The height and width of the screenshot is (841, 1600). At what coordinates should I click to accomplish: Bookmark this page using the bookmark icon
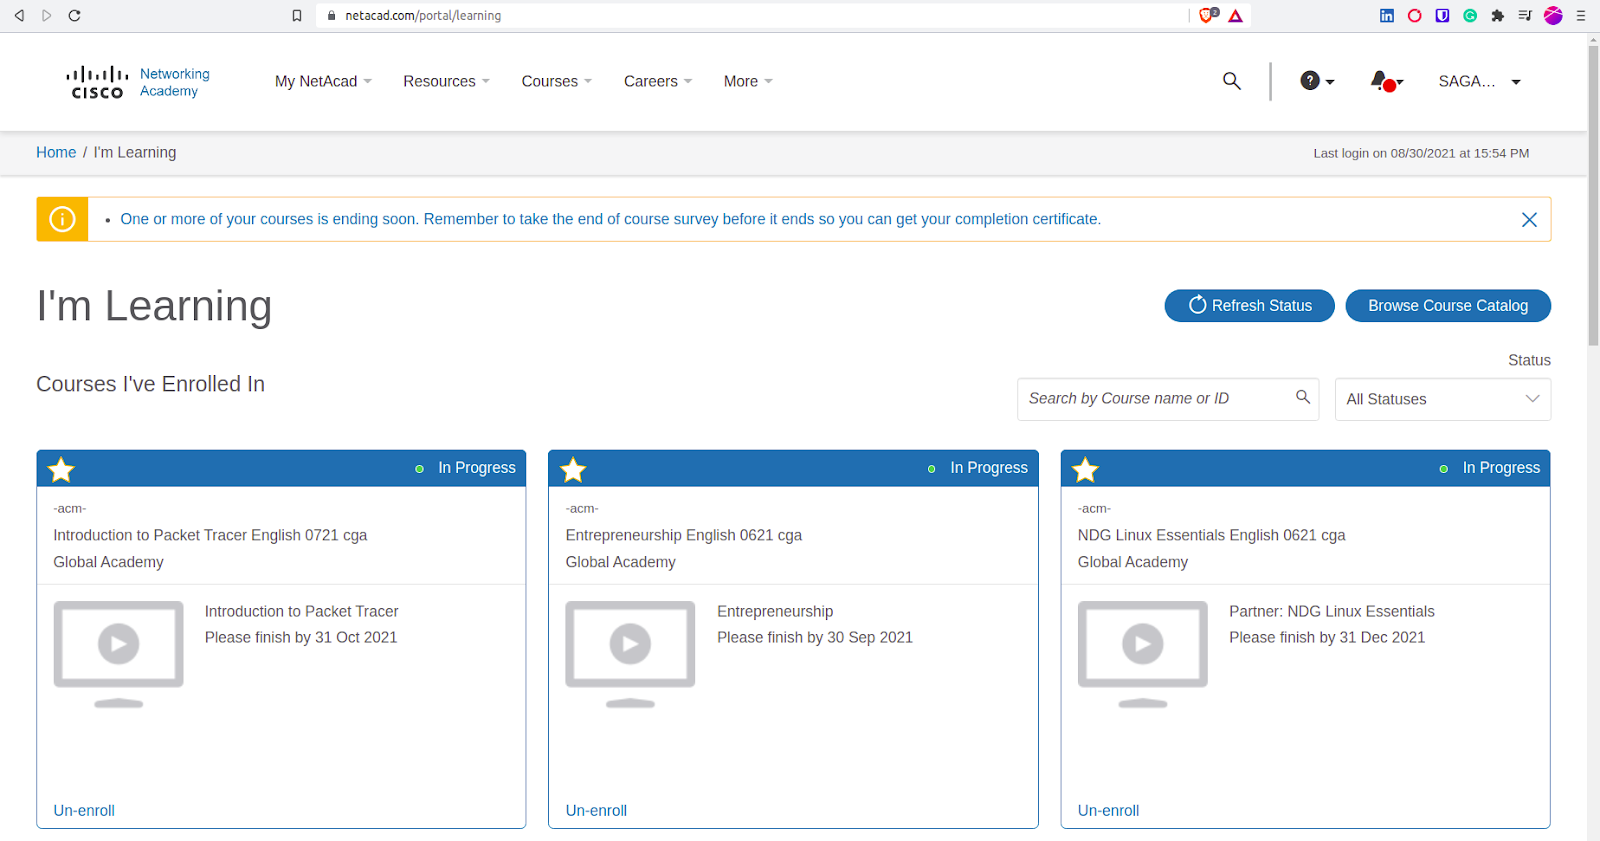coord(297,16)
